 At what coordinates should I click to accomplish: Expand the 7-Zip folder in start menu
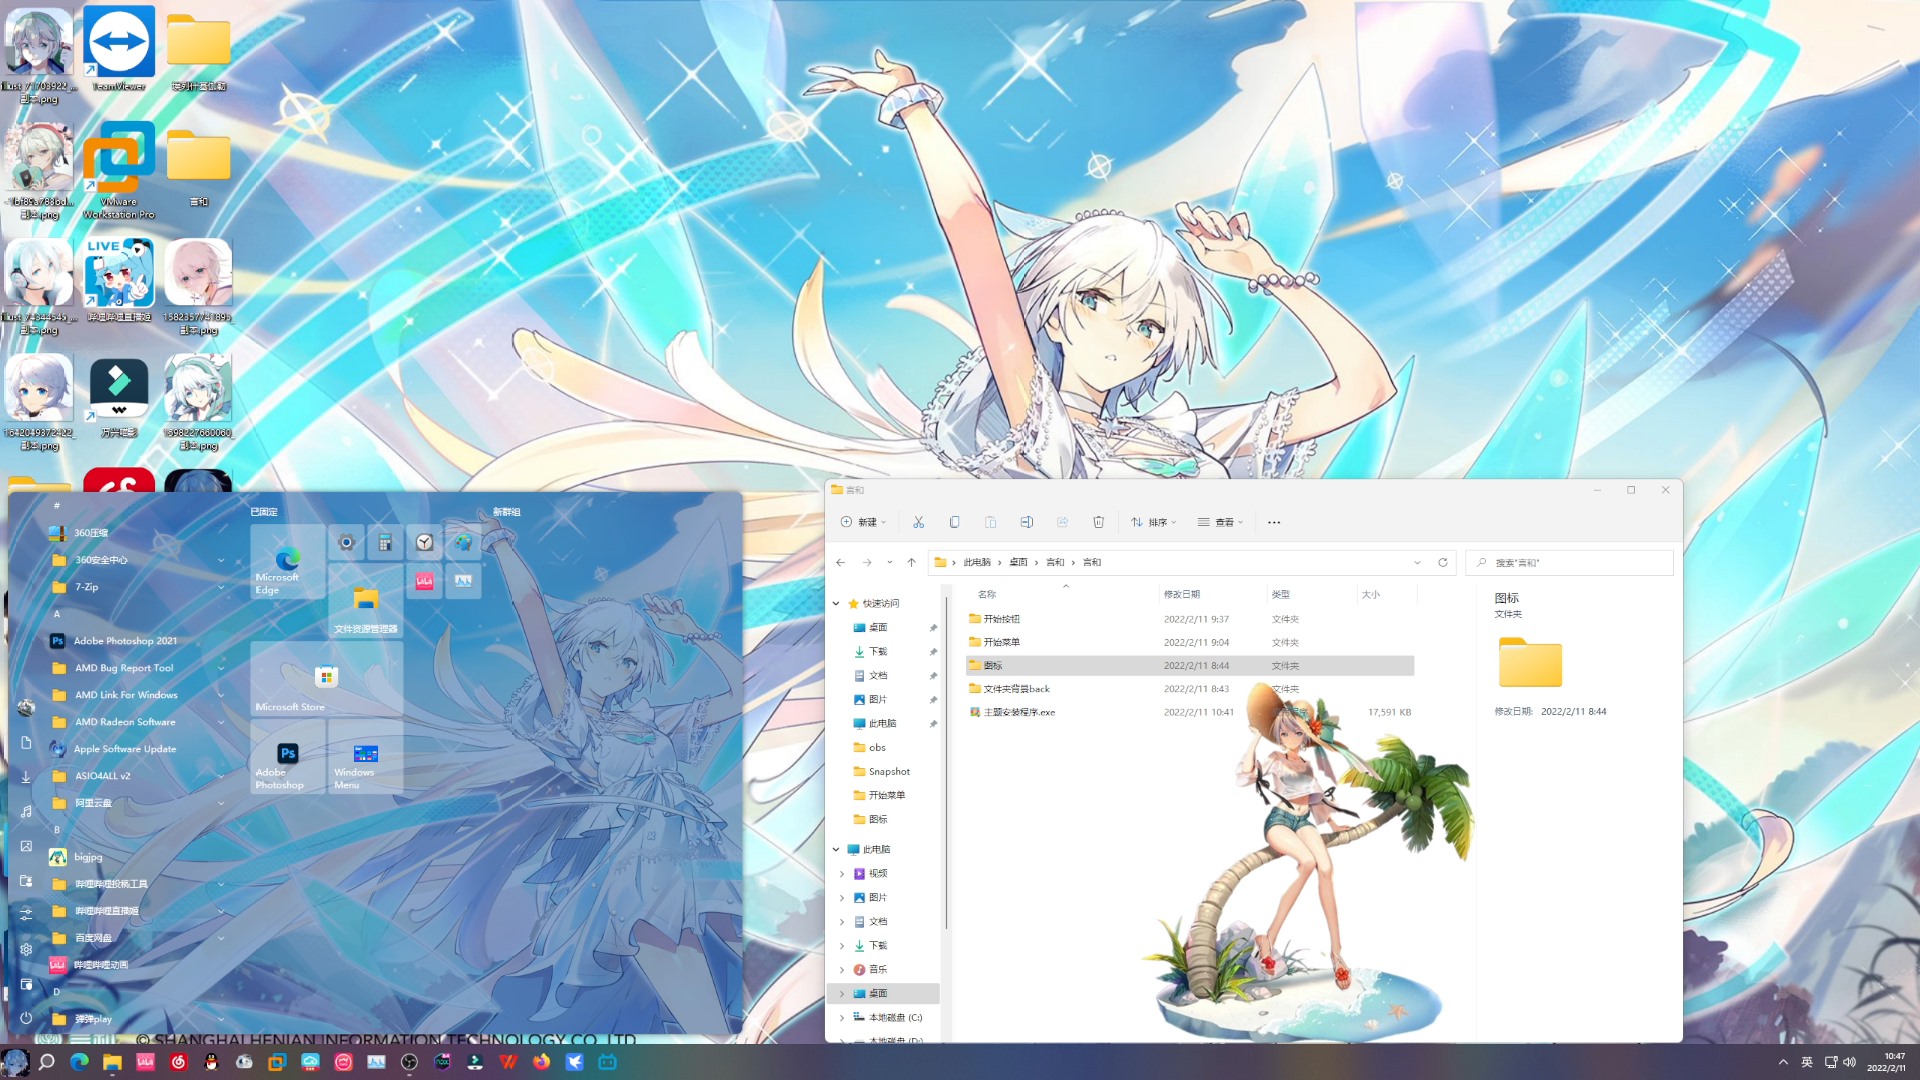click(221, 587)
